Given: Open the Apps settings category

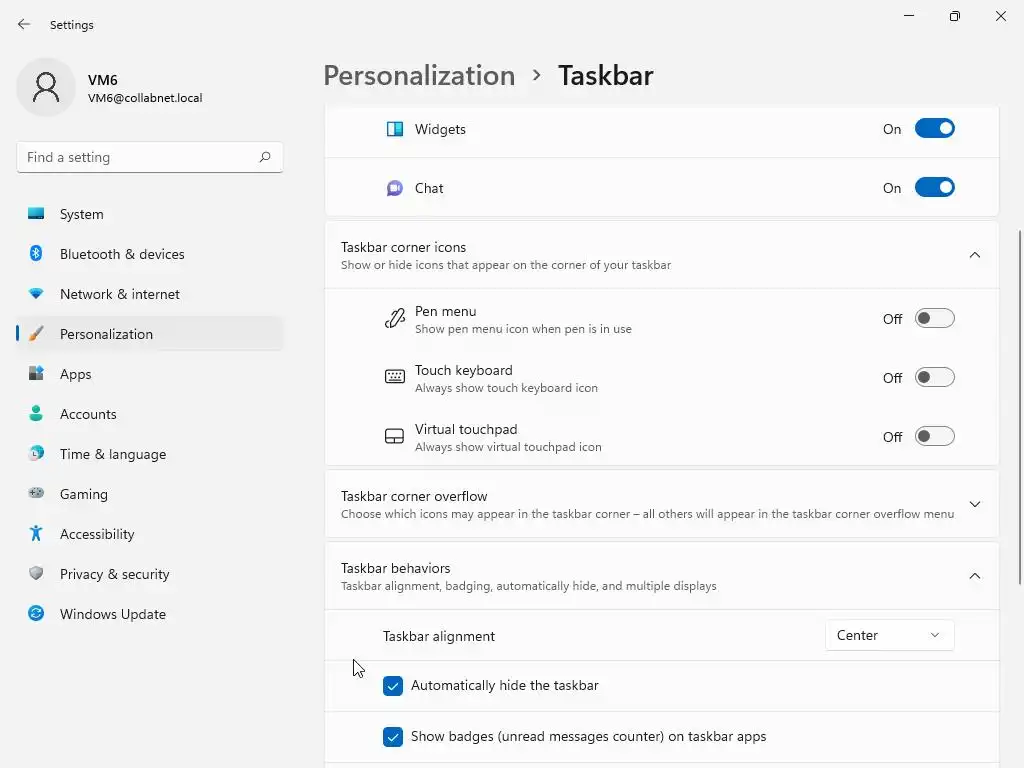Looking at the screenshot, I should (x=75, y=374).
